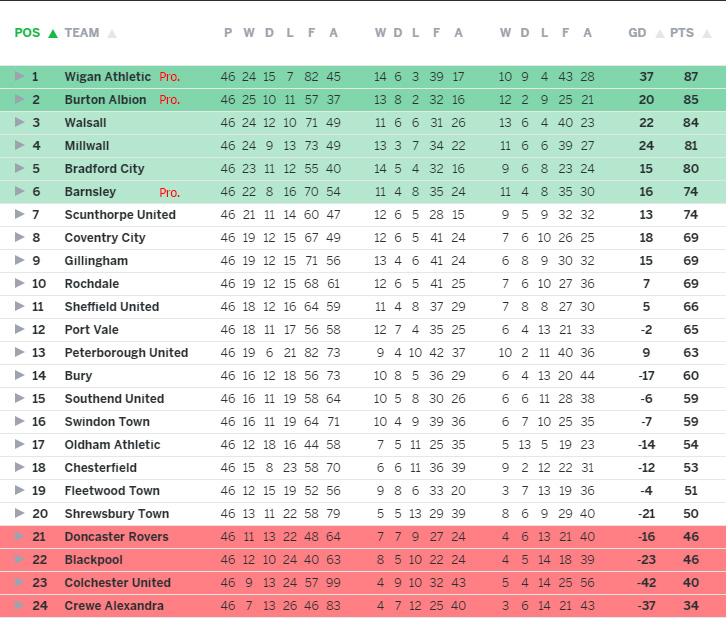Click the Pro. label next to Wigan Athletic
The height and width of the screenshot is (618, 726).
169,77
